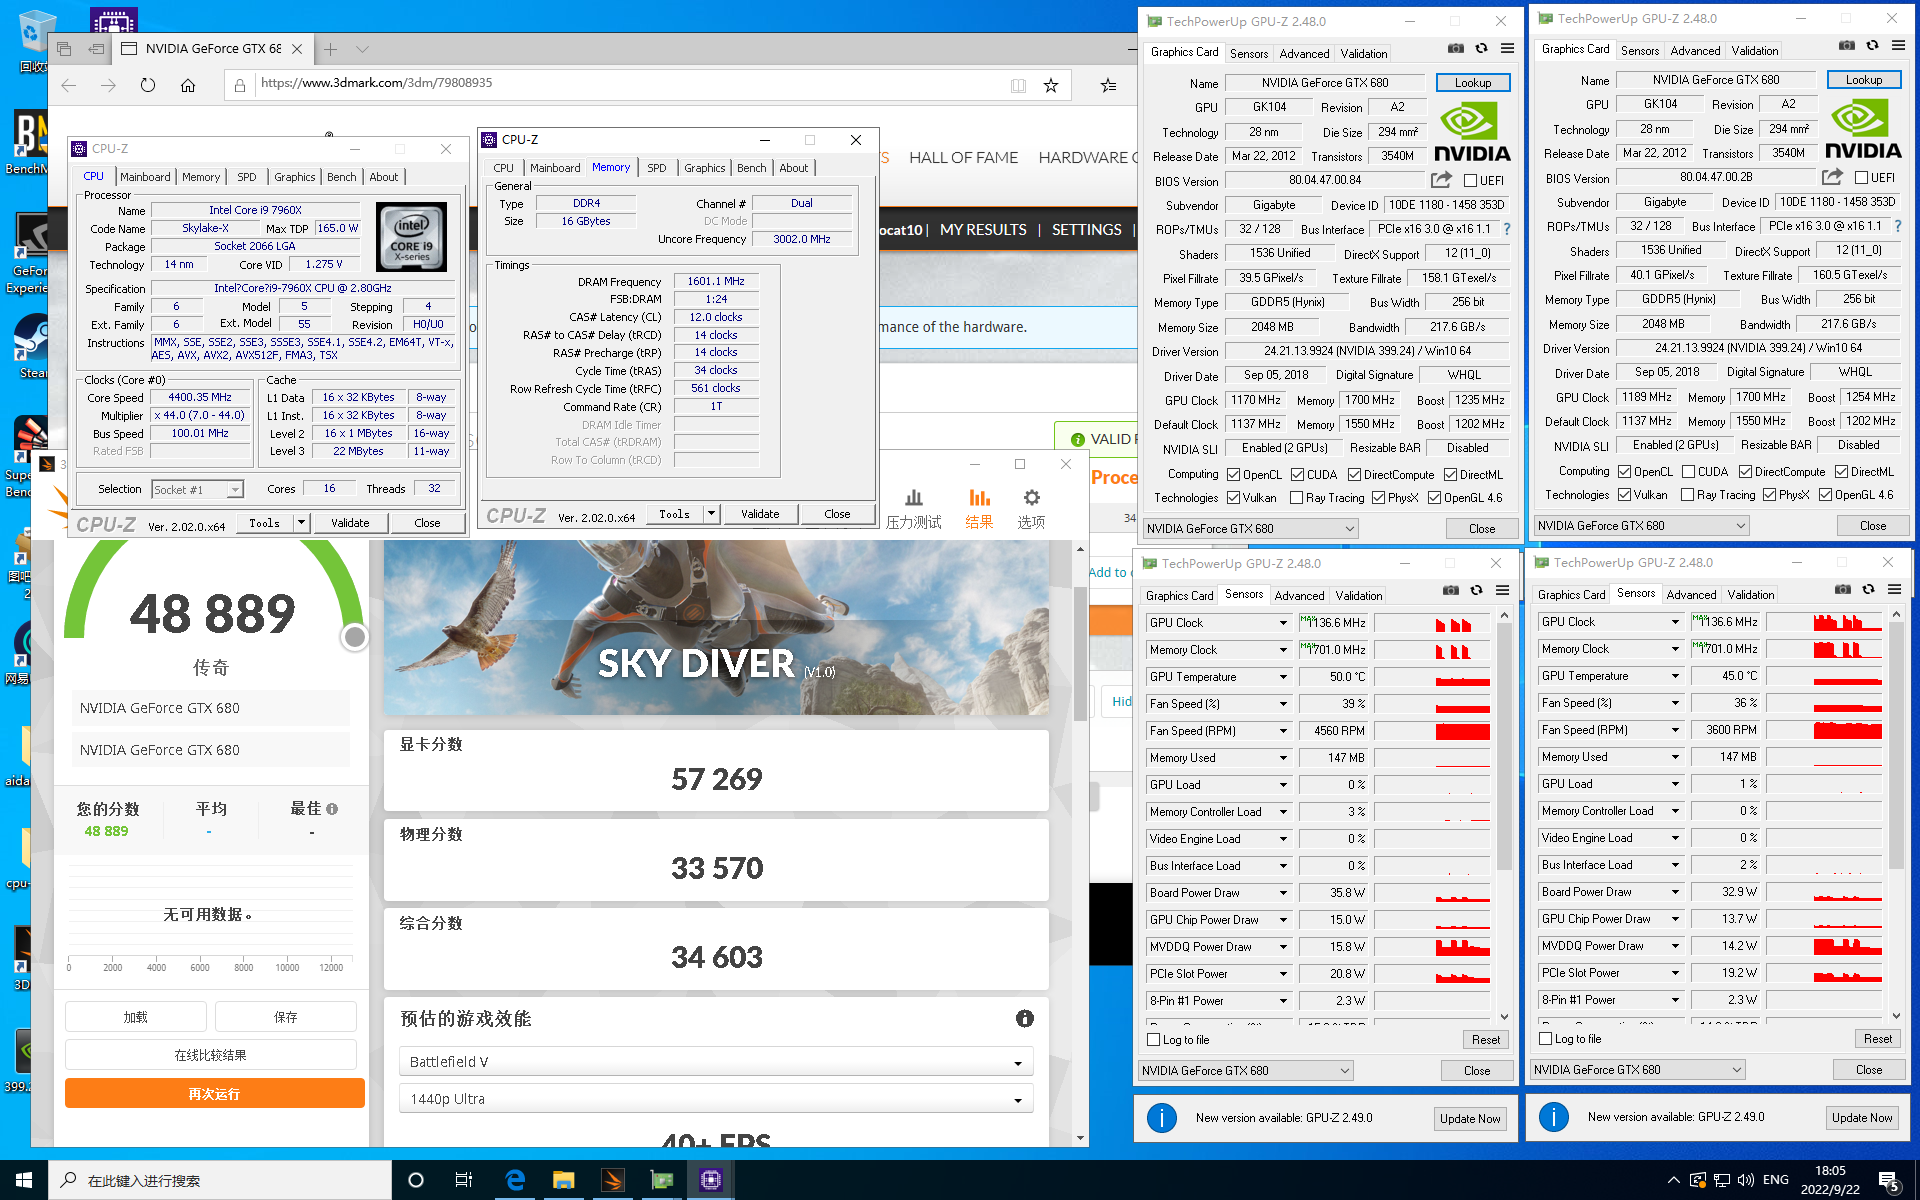Expand Fan Speed (RPM) dropdown in right sensors

tap(1675, 730)
